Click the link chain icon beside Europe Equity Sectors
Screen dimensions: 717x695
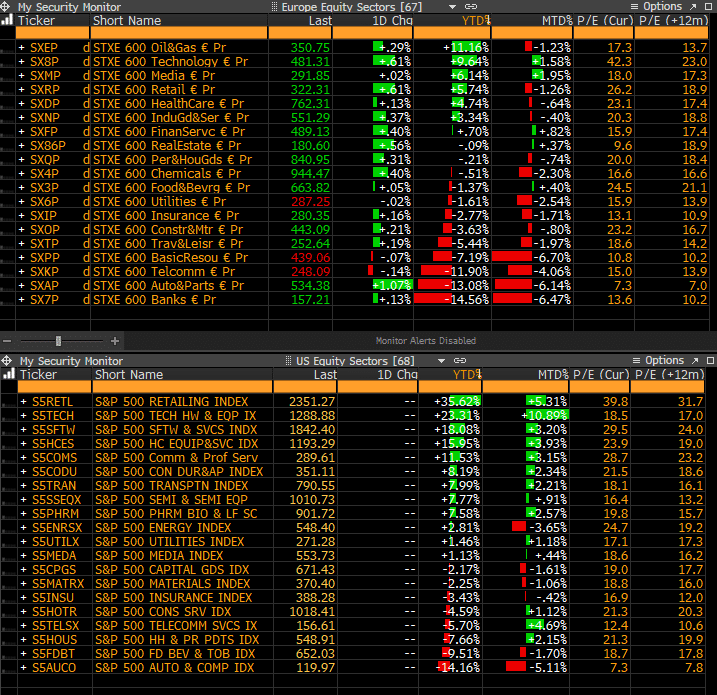coord(471,6)
